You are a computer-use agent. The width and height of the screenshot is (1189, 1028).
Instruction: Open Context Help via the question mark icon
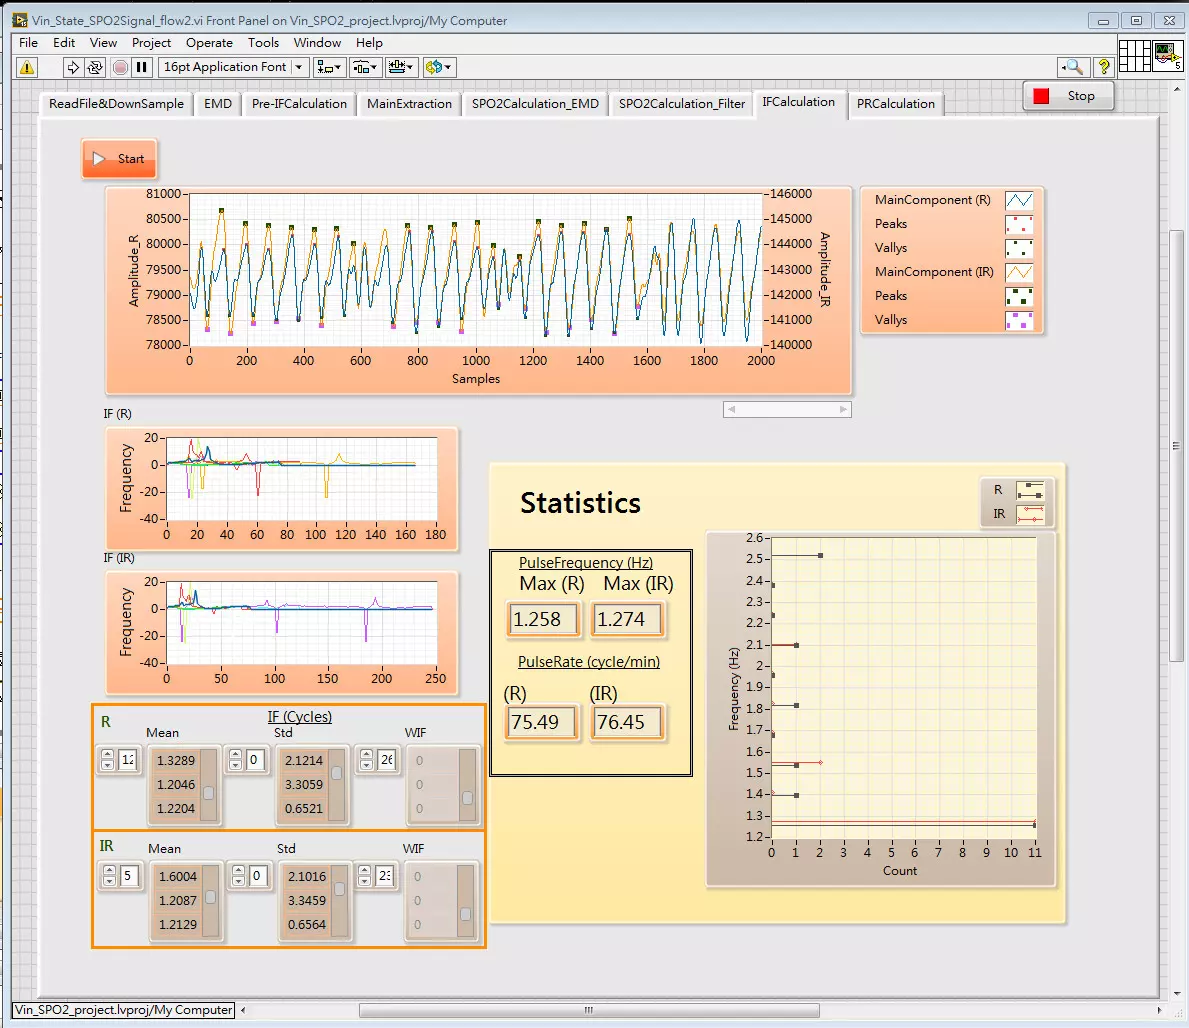click(x=1103, y=67)
